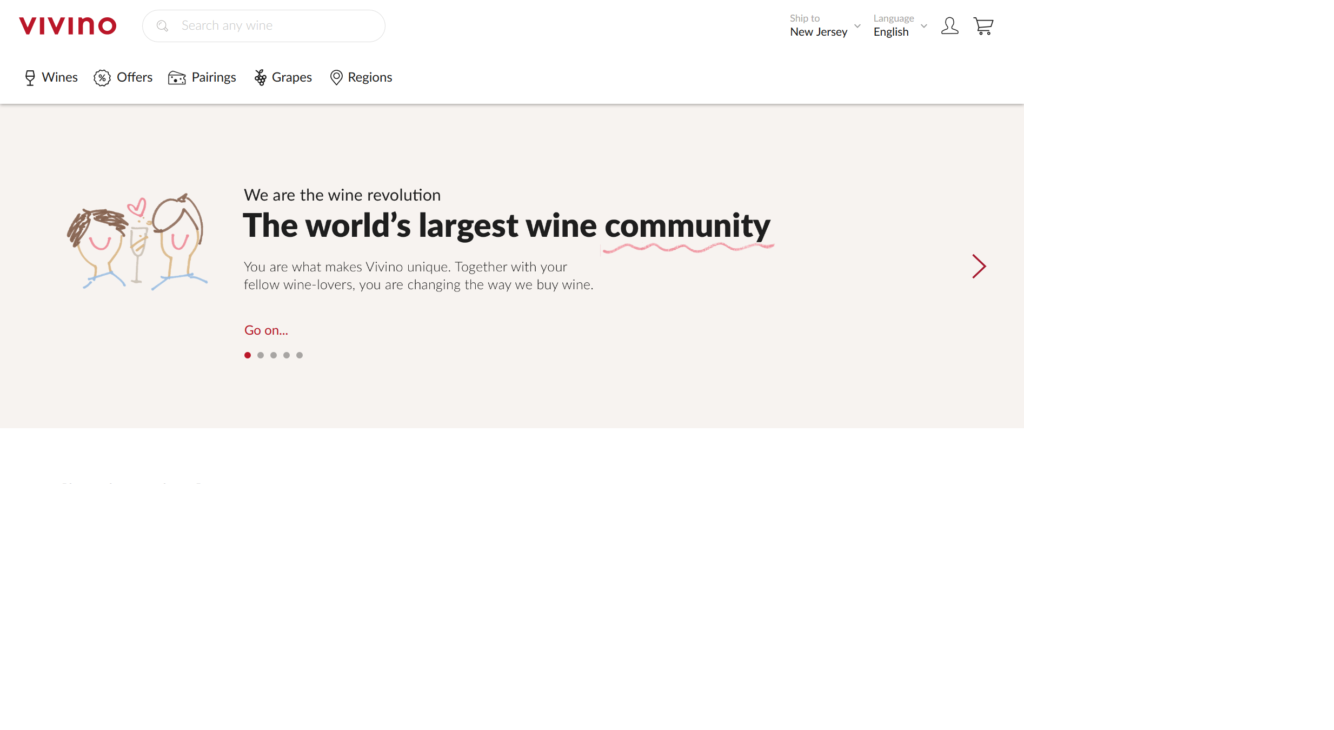Select the second carousel dot
This screenshot has width=1334, height=730.
(260, 355)
